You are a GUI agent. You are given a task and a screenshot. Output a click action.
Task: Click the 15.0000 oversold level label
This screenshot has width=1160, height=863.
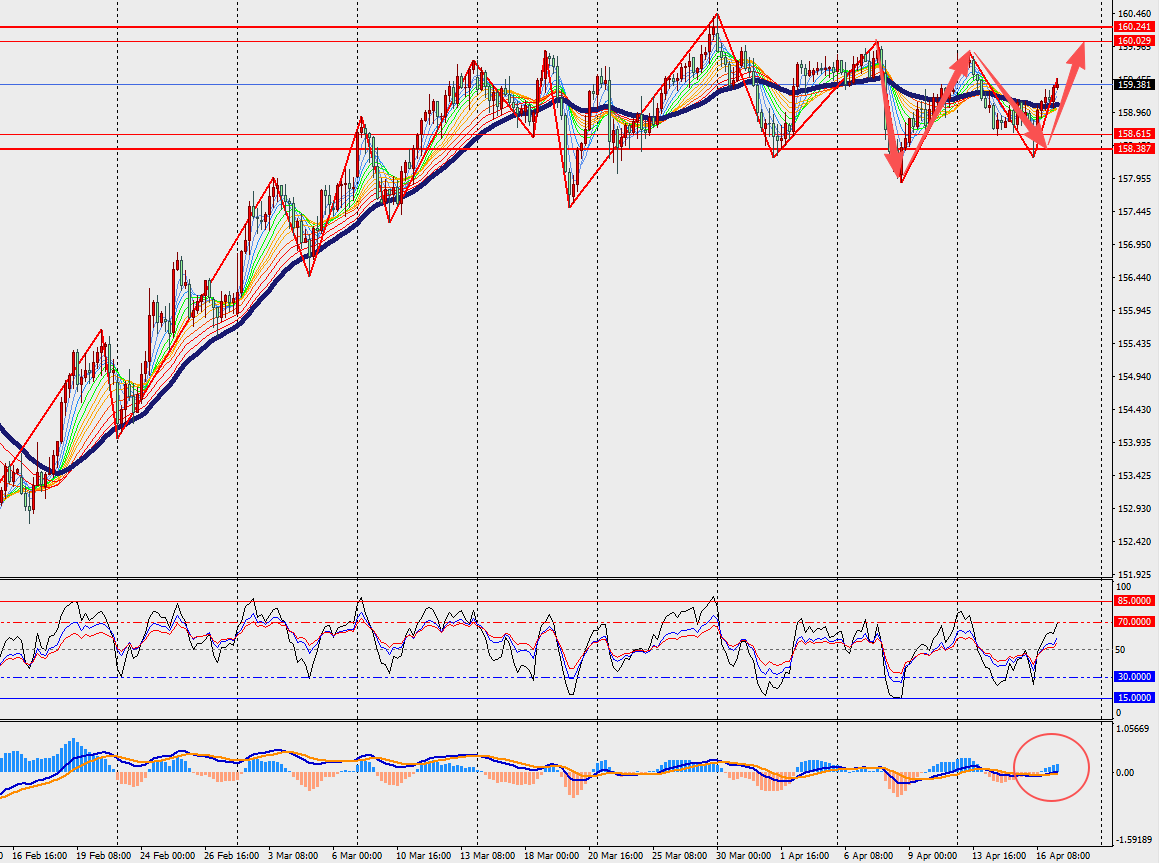click(1134, 698)
